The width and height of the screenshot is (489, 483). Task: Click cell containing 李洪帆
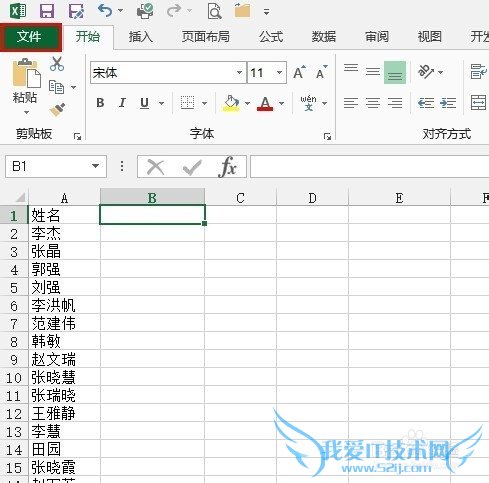64,305
